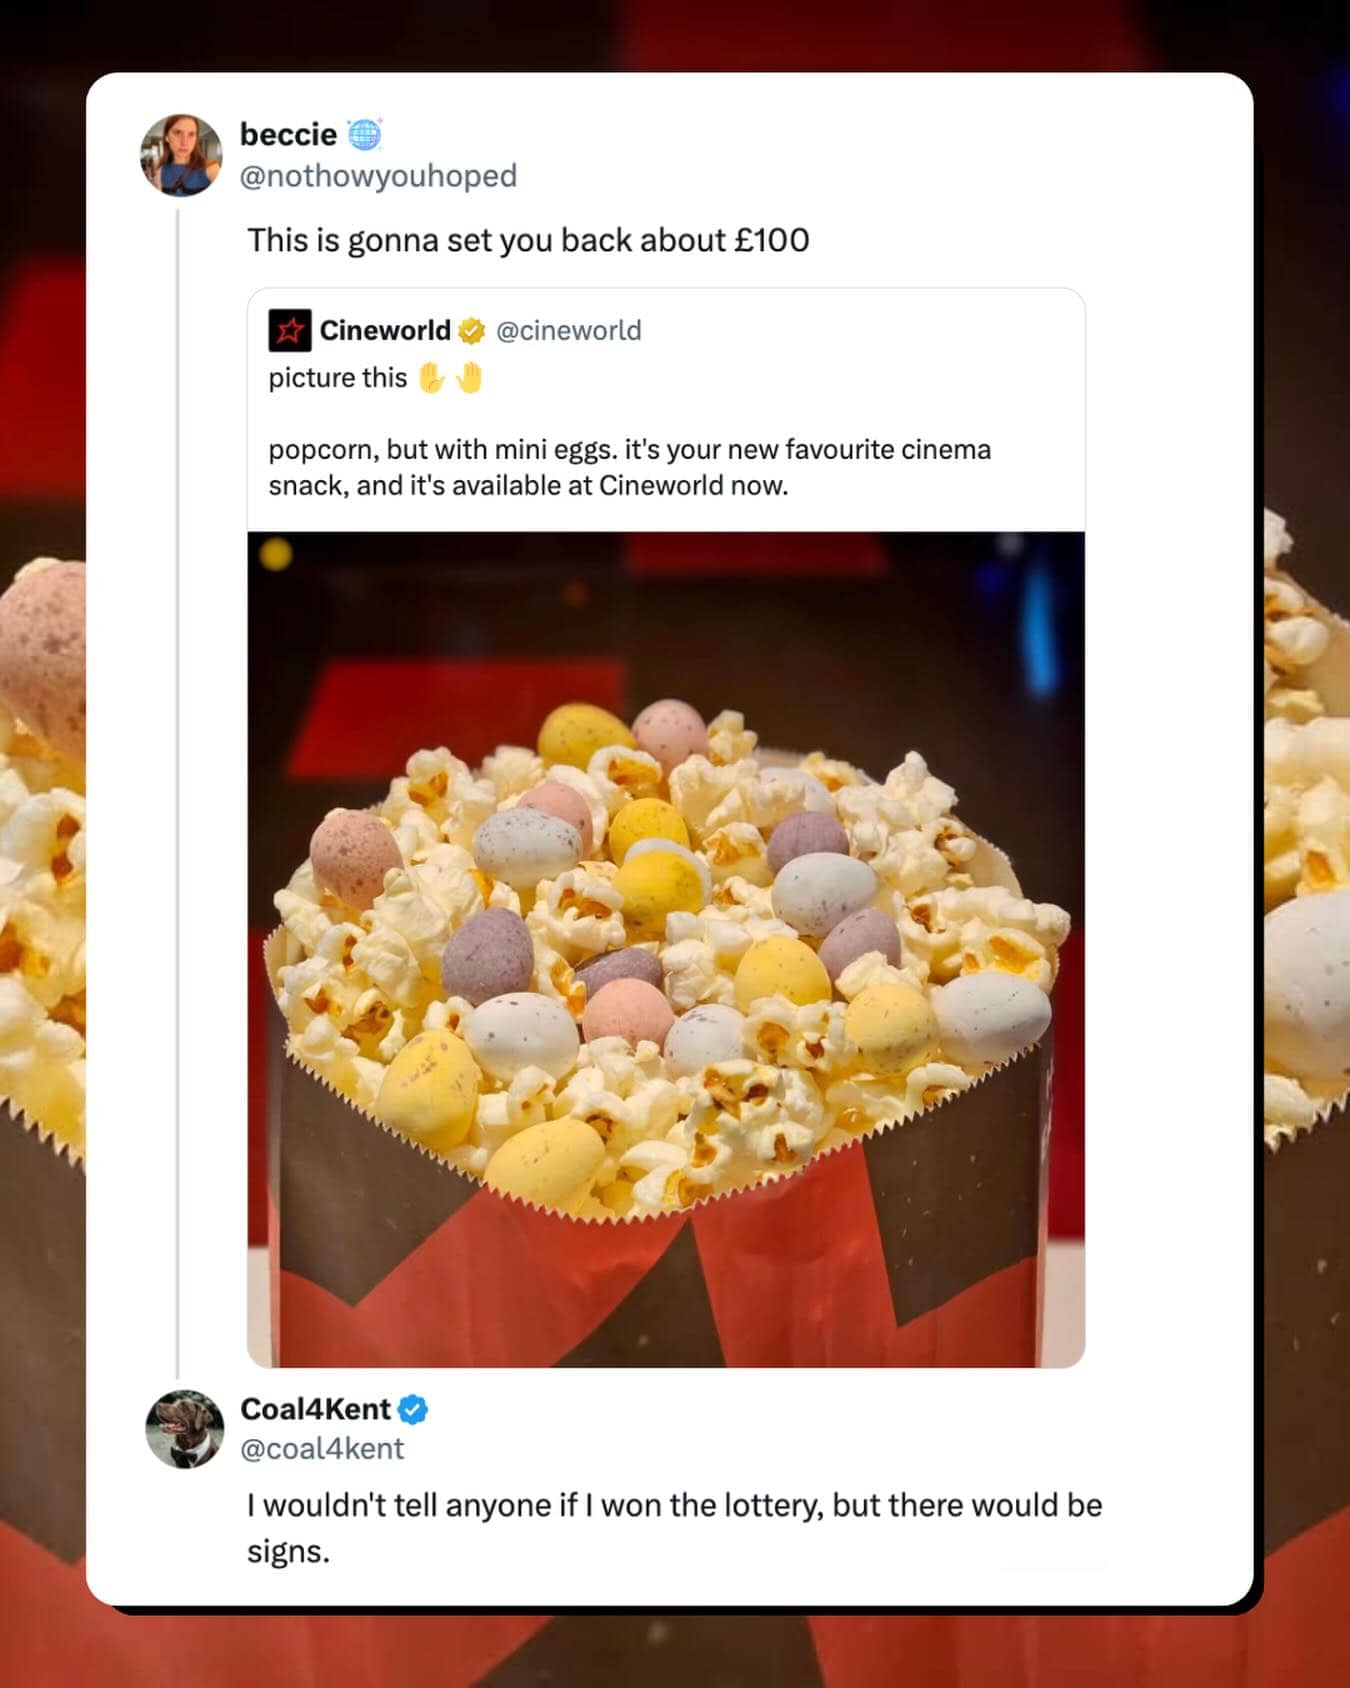Select the Coal4Kent display name
The width and height of the screenshot is (1350, 1688).
click(315, 1409)
